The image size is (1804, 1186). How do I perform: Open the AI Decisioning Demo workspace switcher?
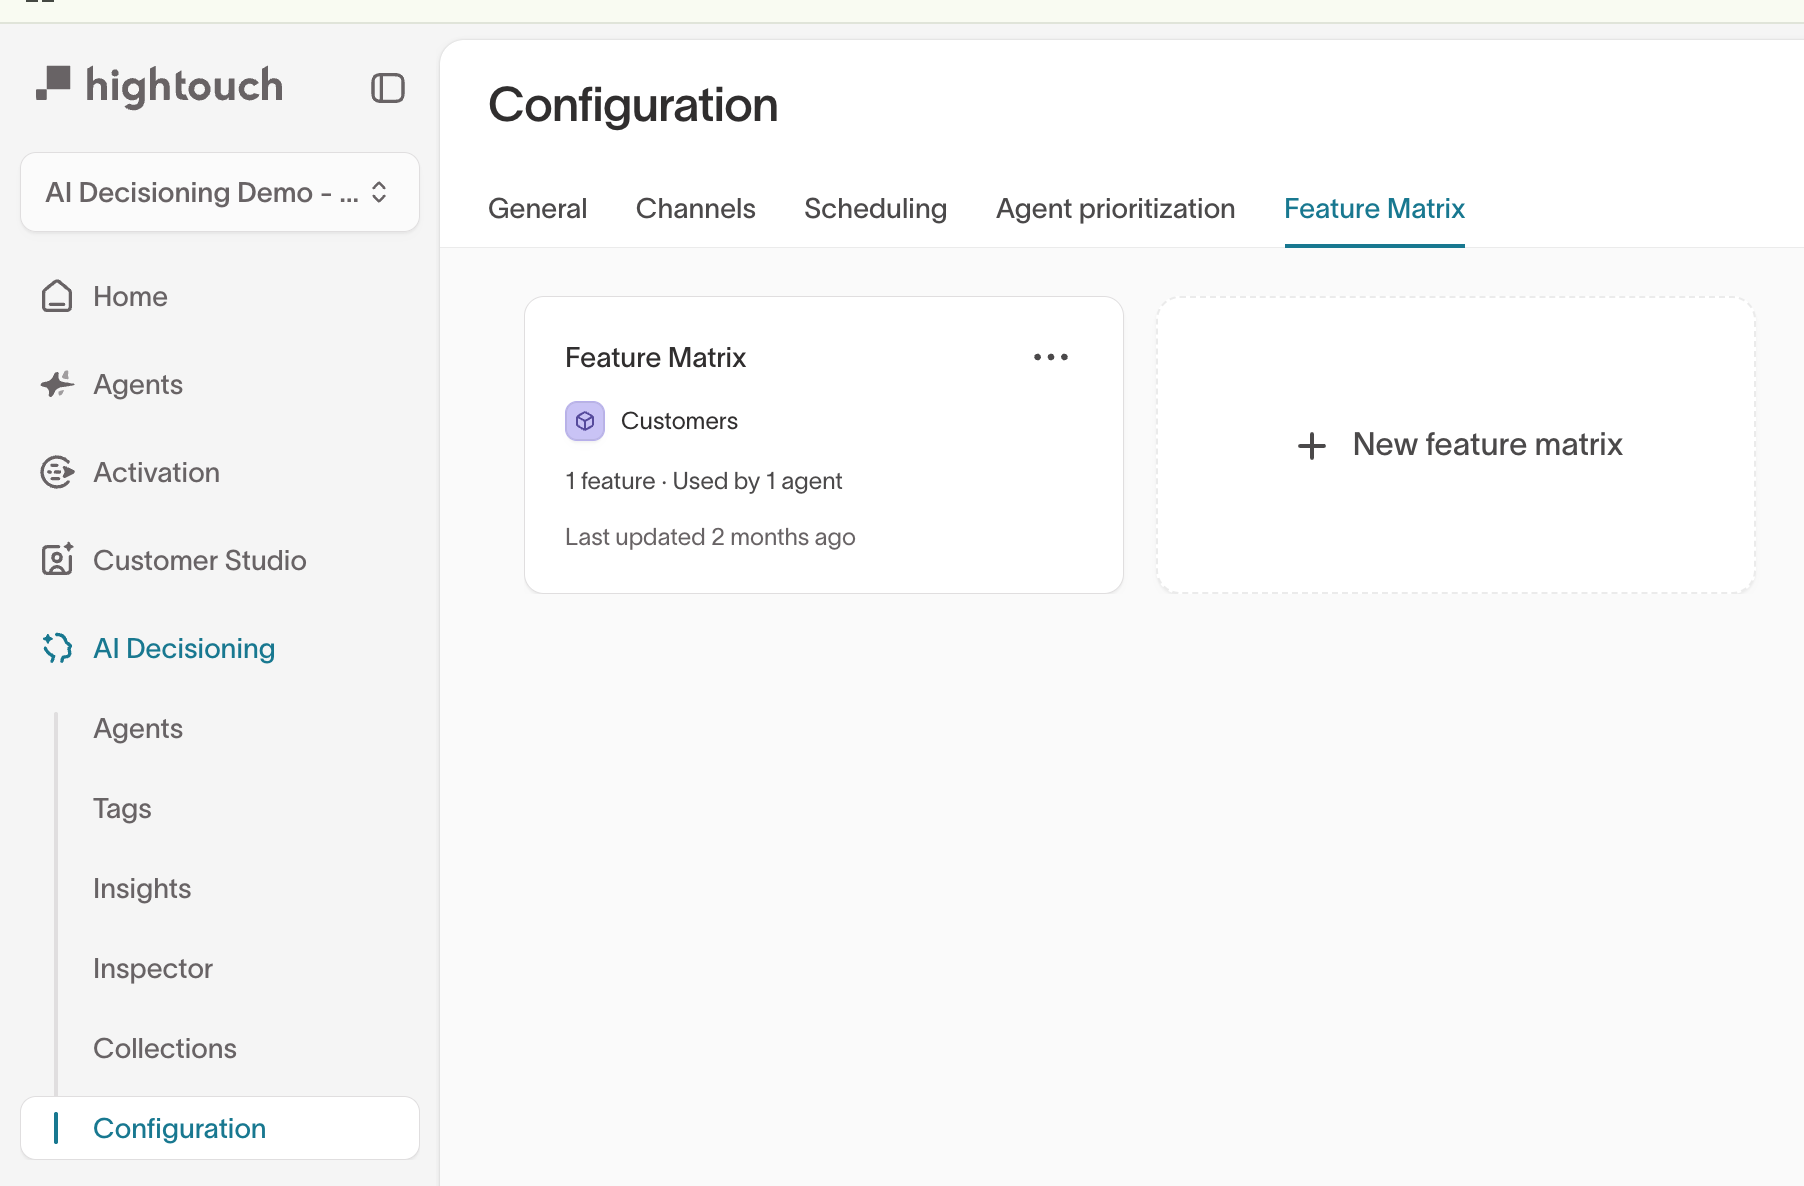[x=220, y=192]
